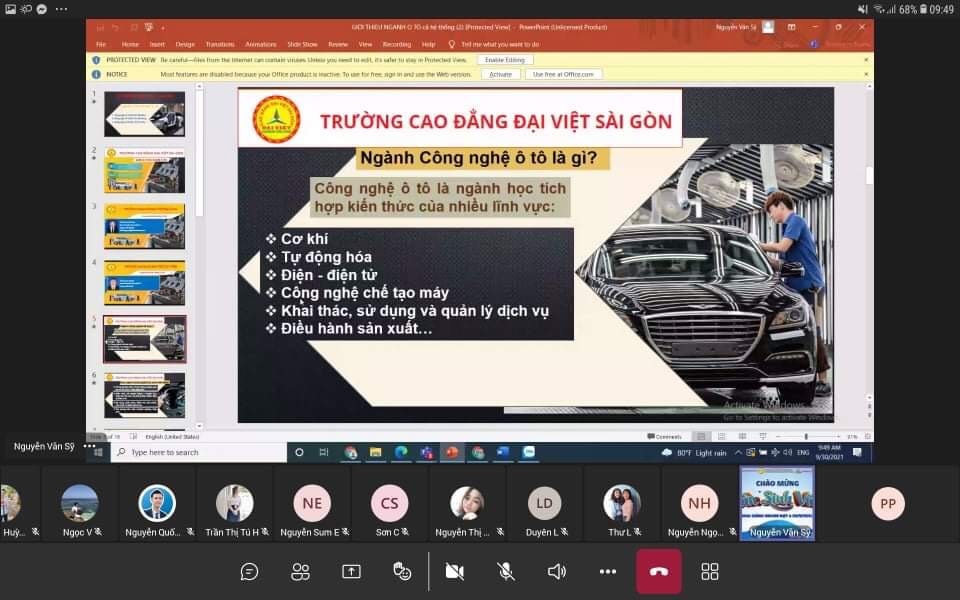This screenshot has width=960, height=600.
Task: Select participant Sơn C tile
Action: [389, 504]
